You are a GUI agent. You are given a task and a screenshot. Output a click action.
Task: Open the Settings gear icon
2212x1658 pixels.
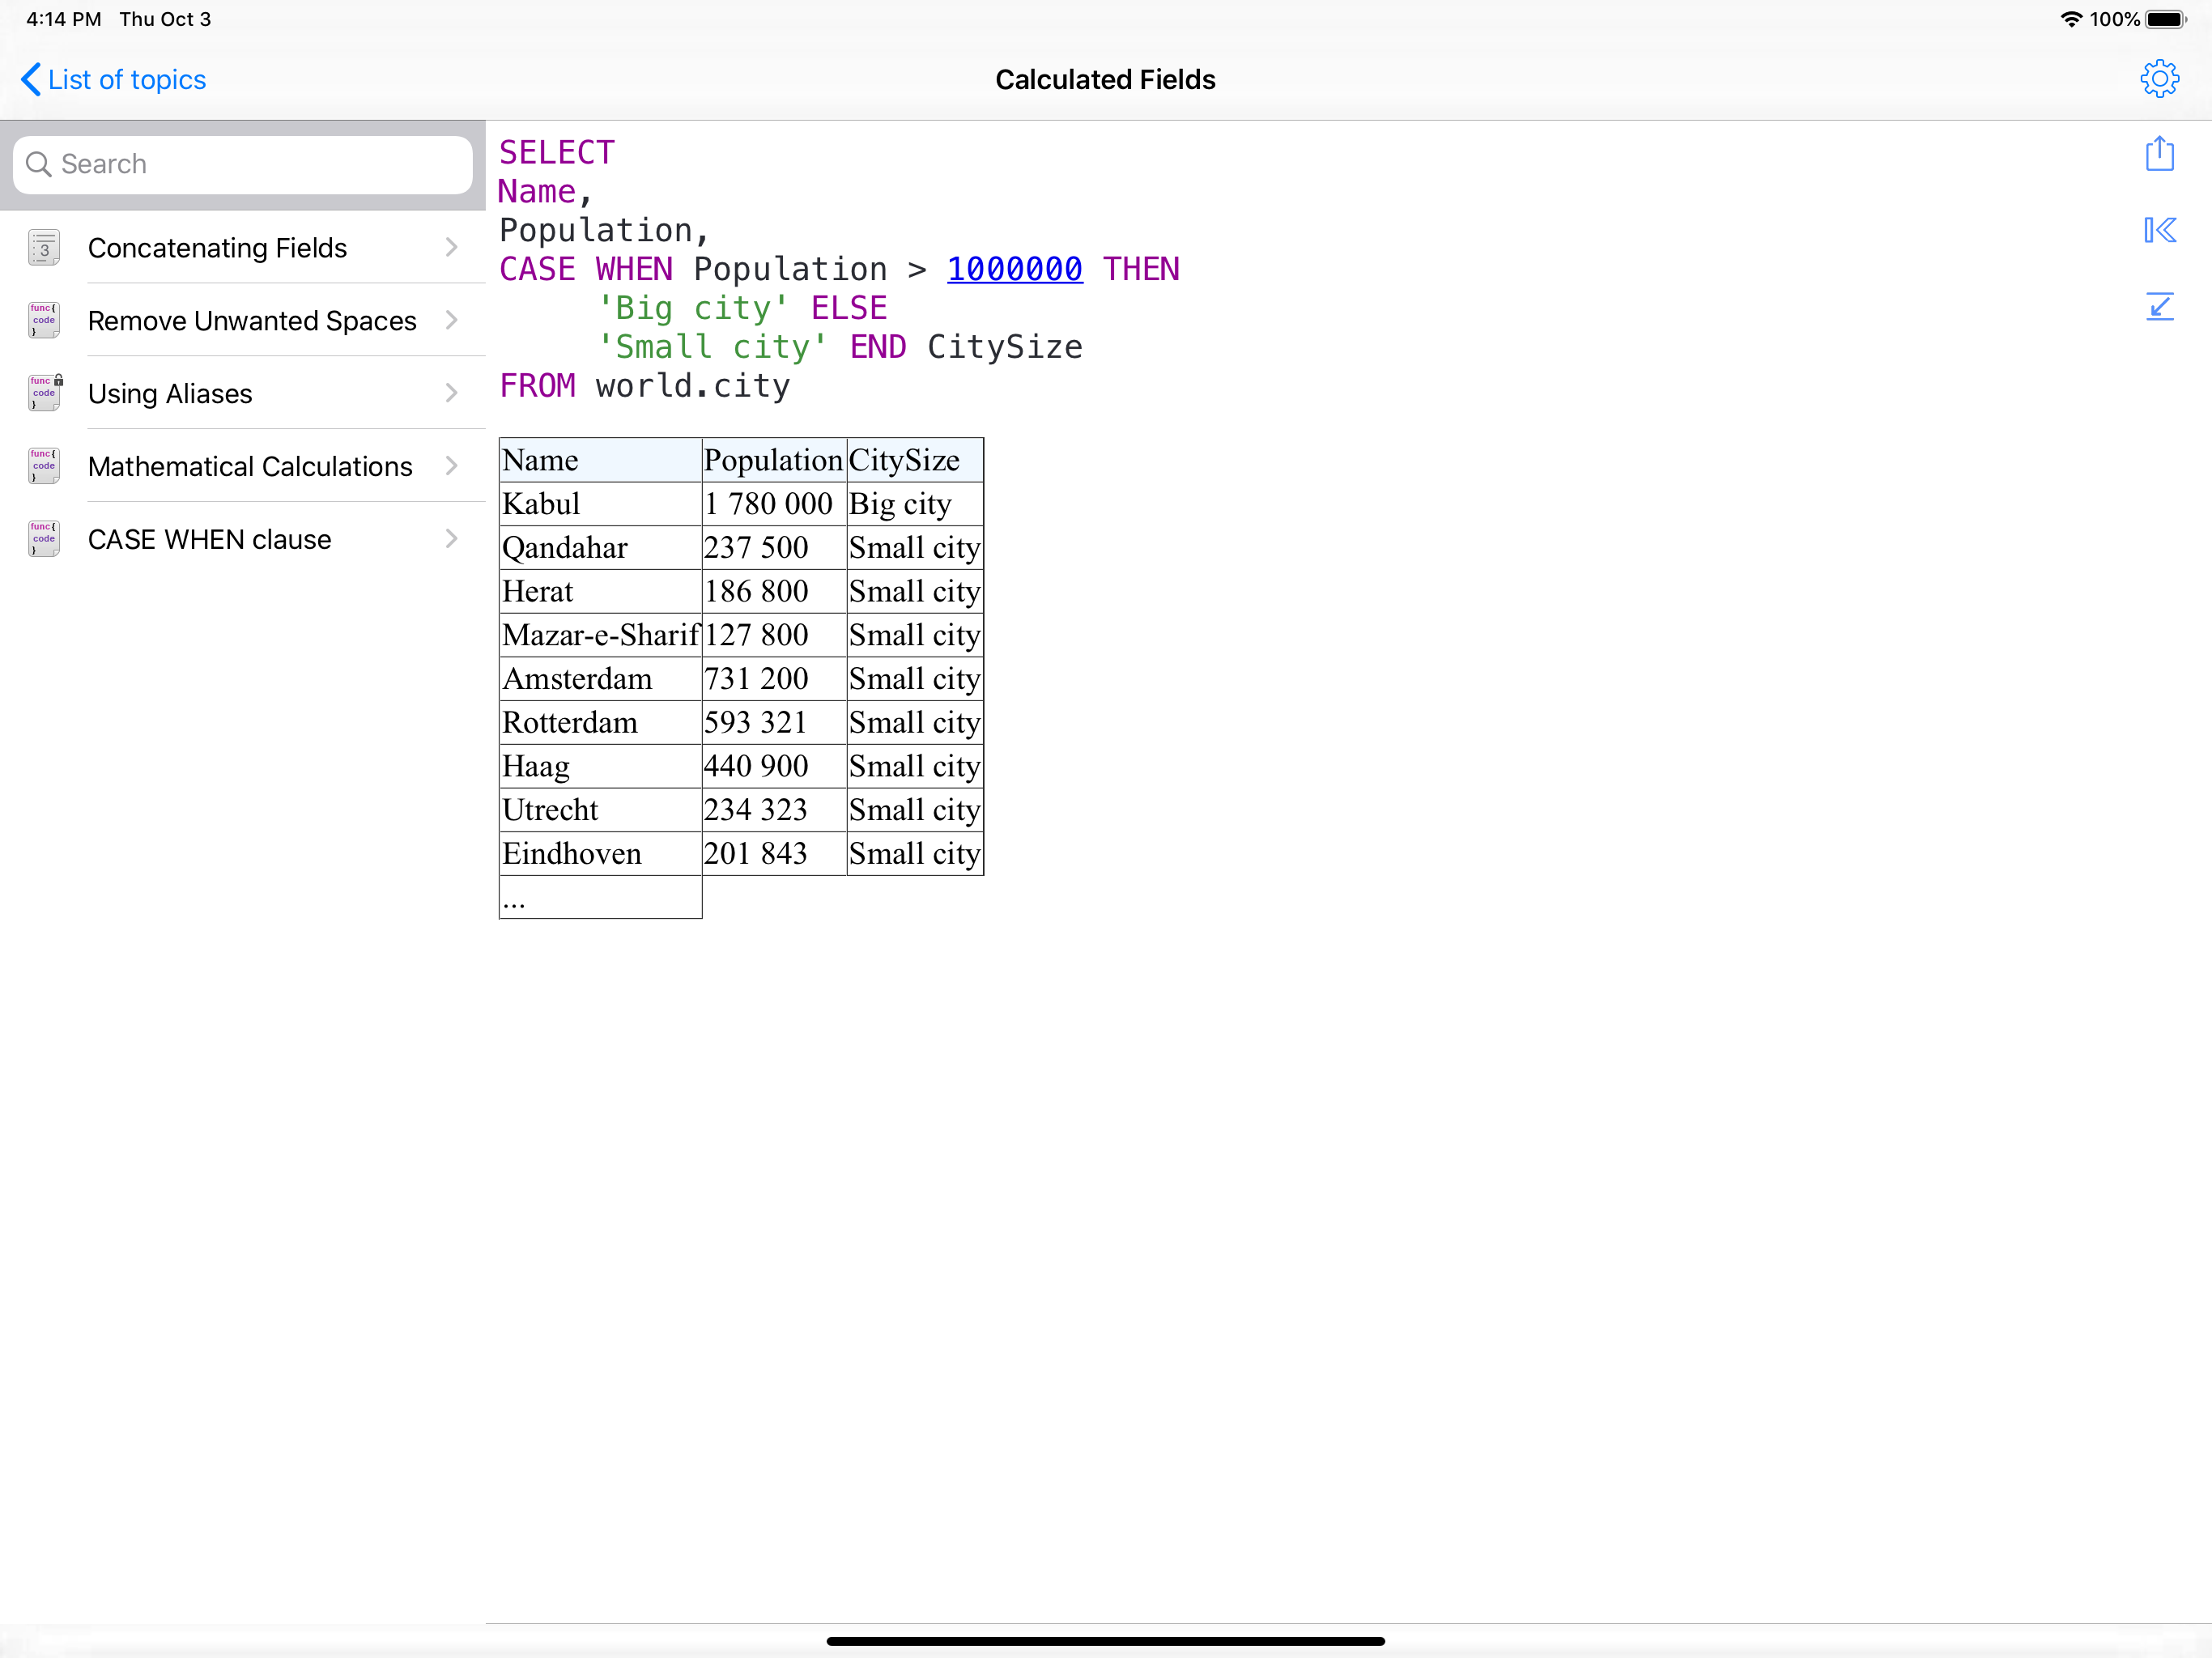pyautogui.click(x=2160, y=79)
